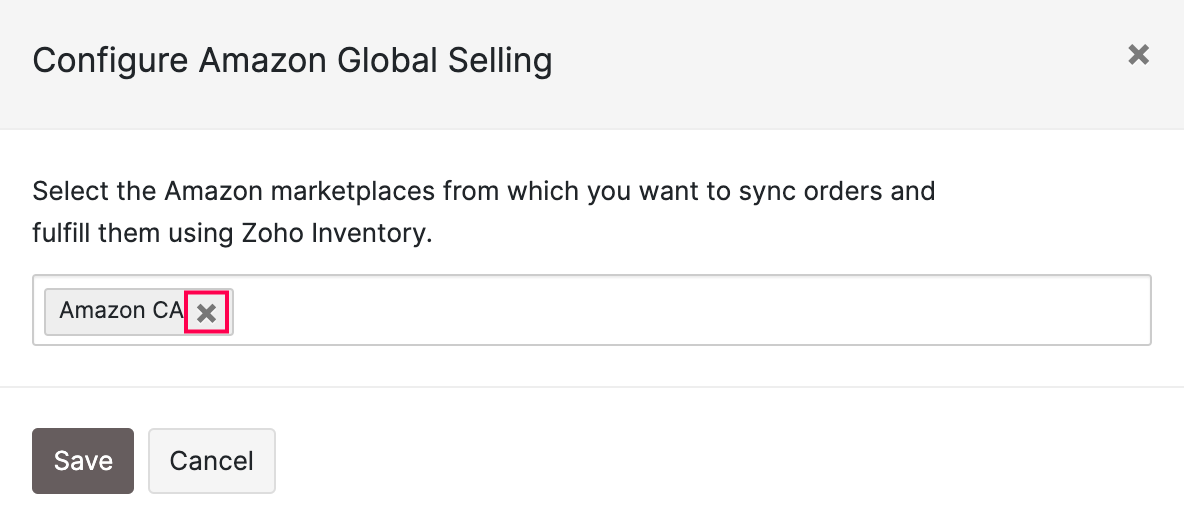Cancel the Amazon Global Selling setup
Screen dimensions: 1184x524
click(211, 461)
